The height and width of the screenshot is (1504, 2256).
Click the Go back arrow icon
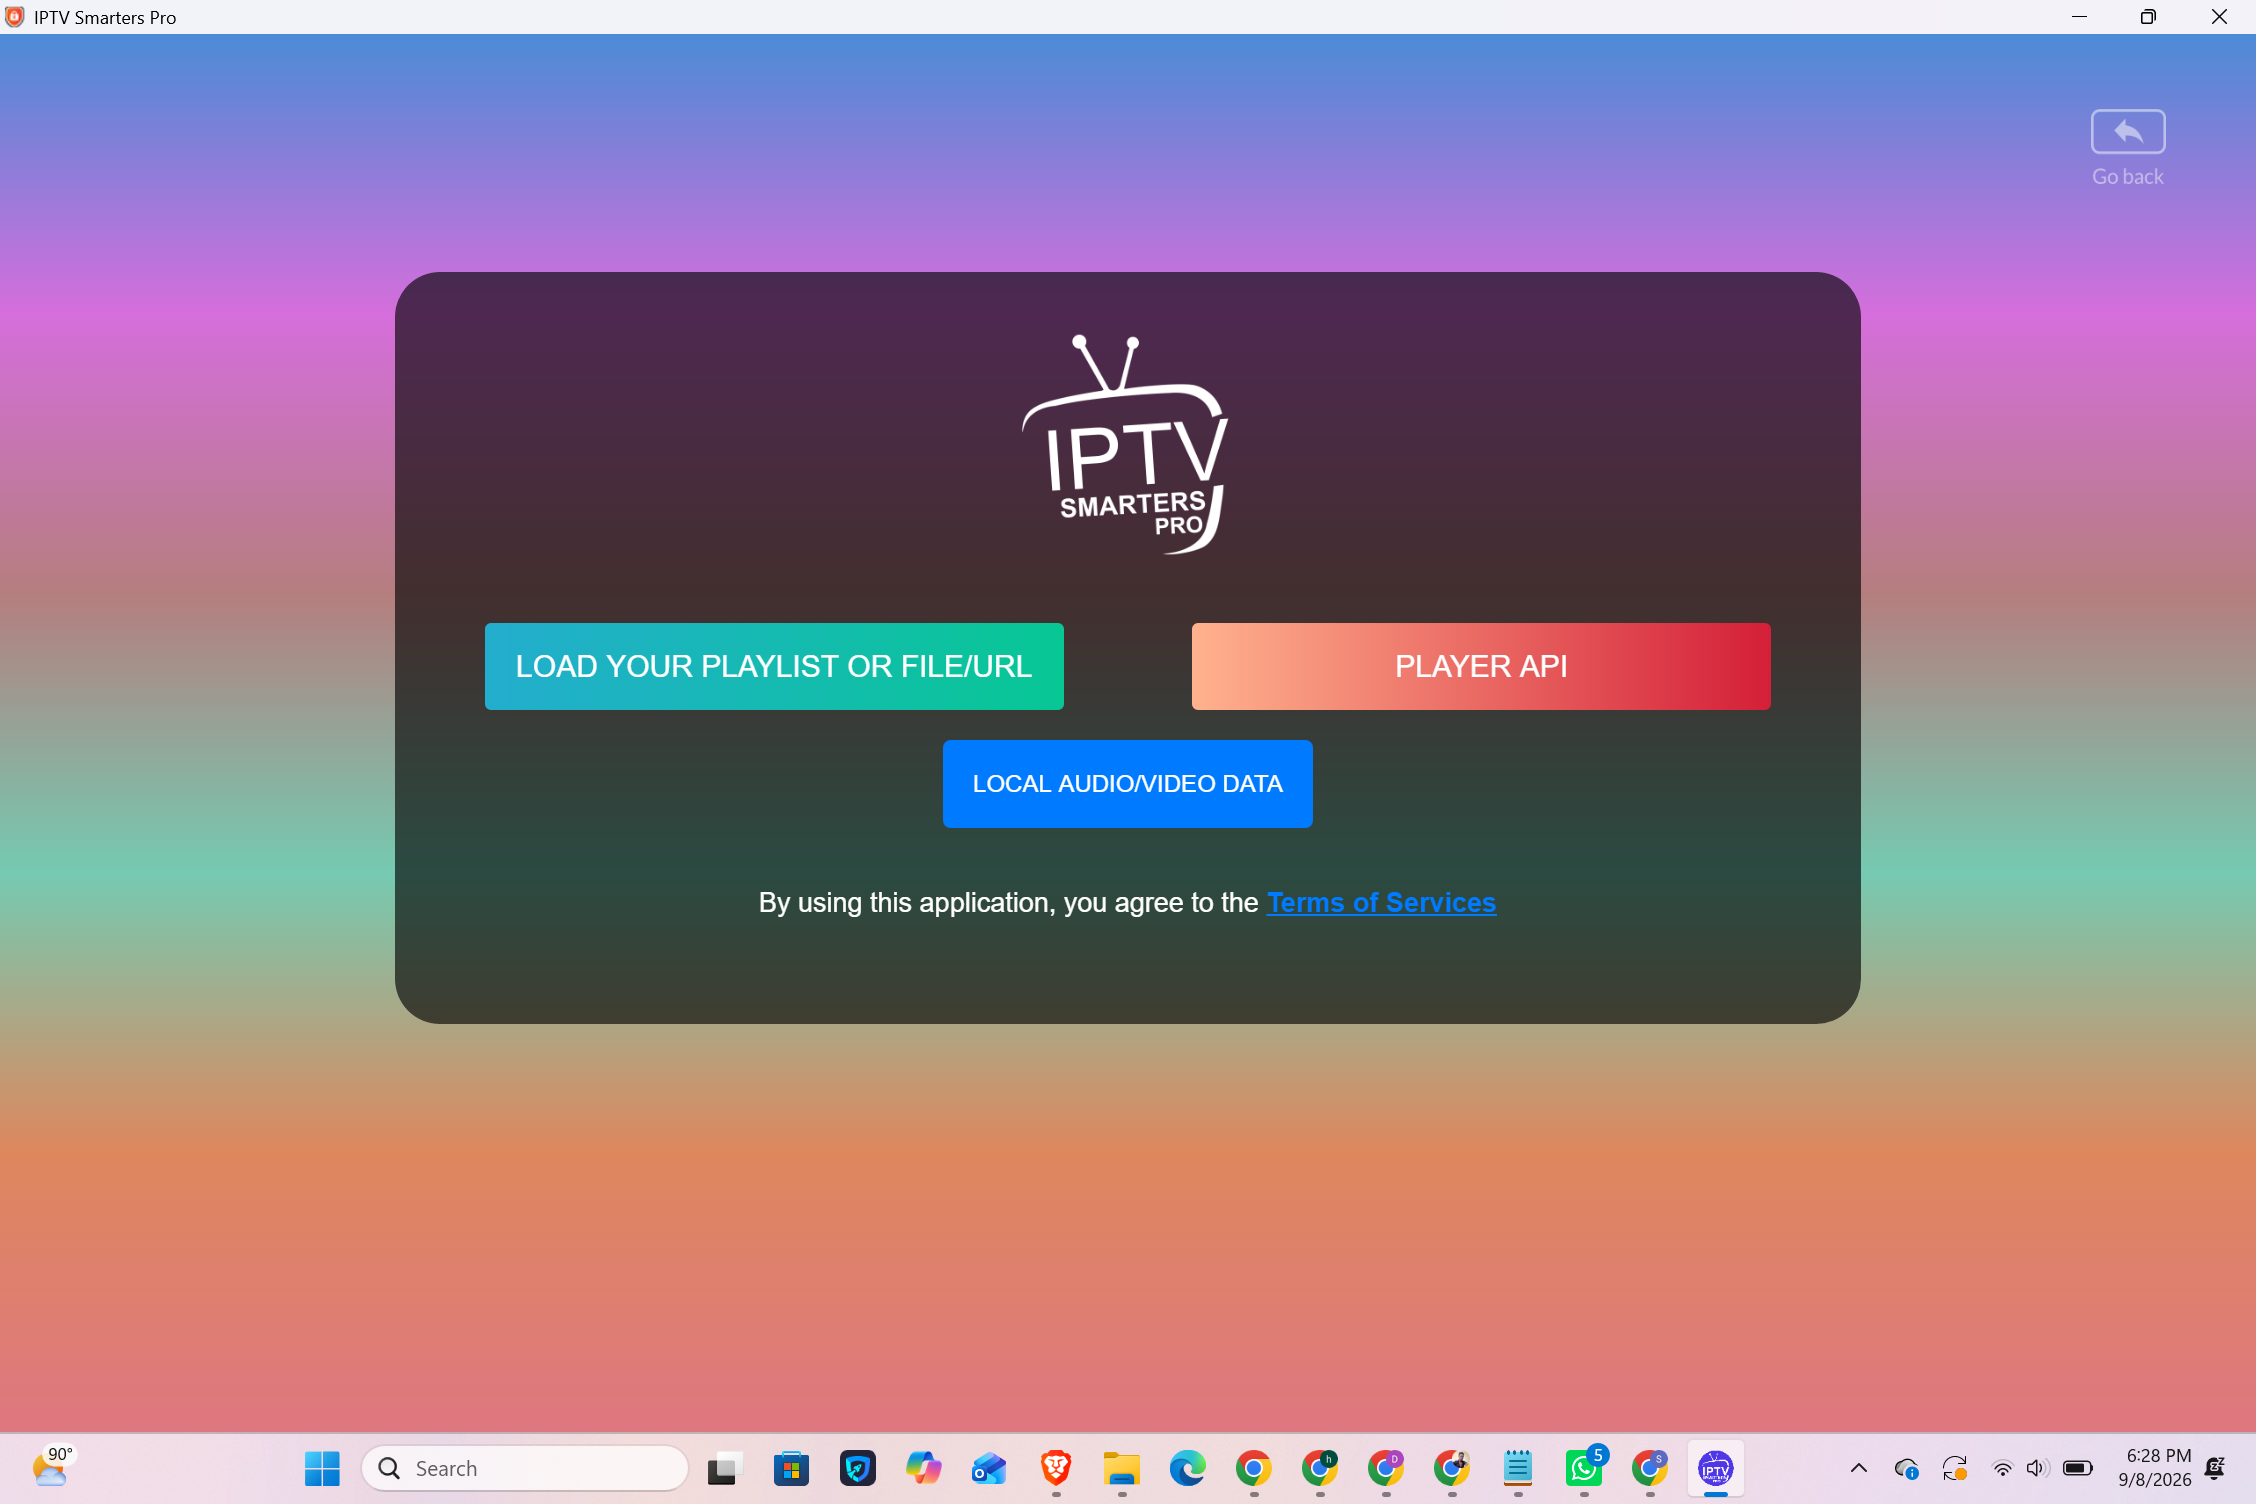pyautogui.click(x=2127, y=132)
